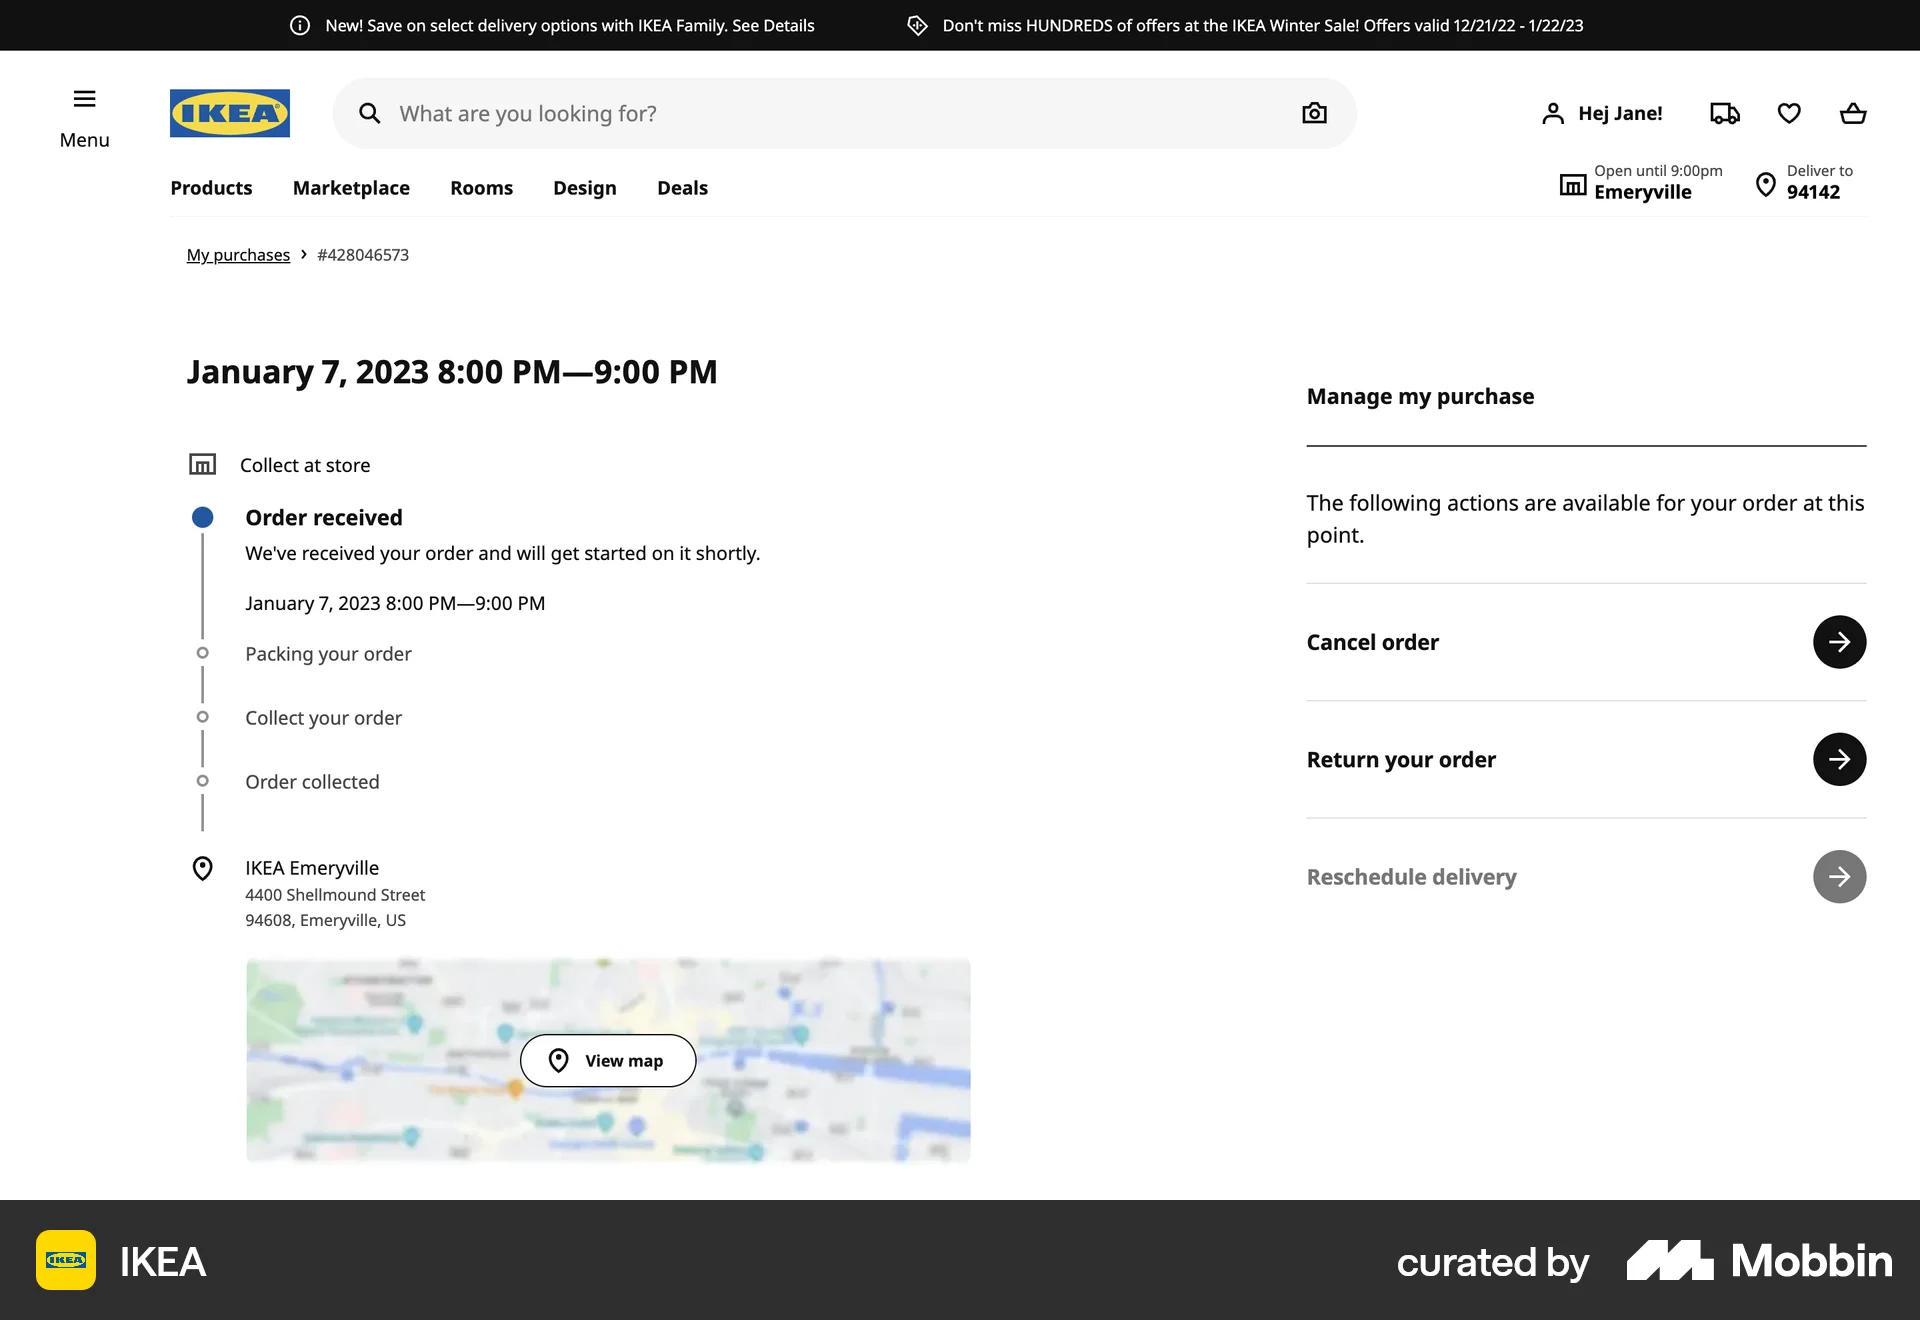The image size is (1920, 1320).
Task: Open the heart favorites icon
Action: point(1789,113)
